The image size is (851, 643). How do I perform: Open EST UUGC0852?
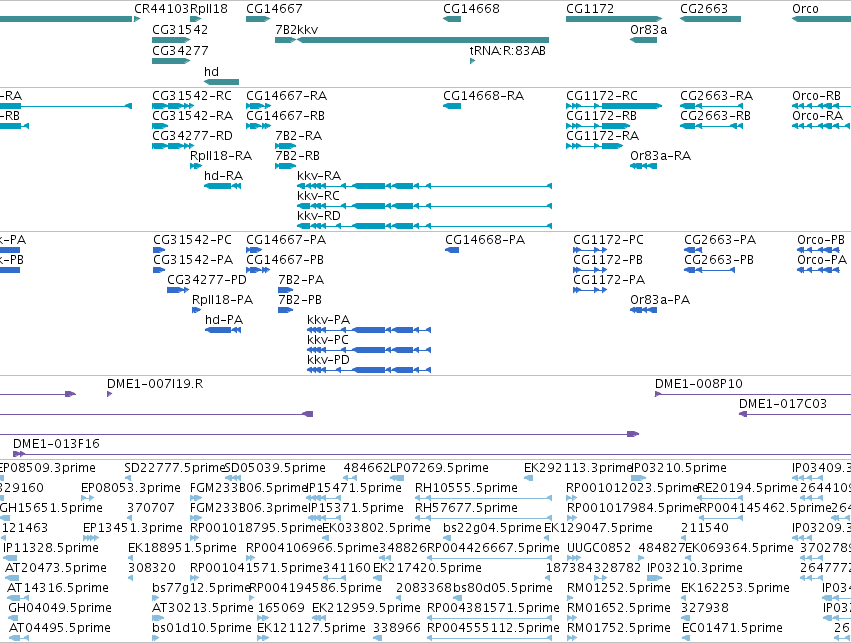coord(599,548)
